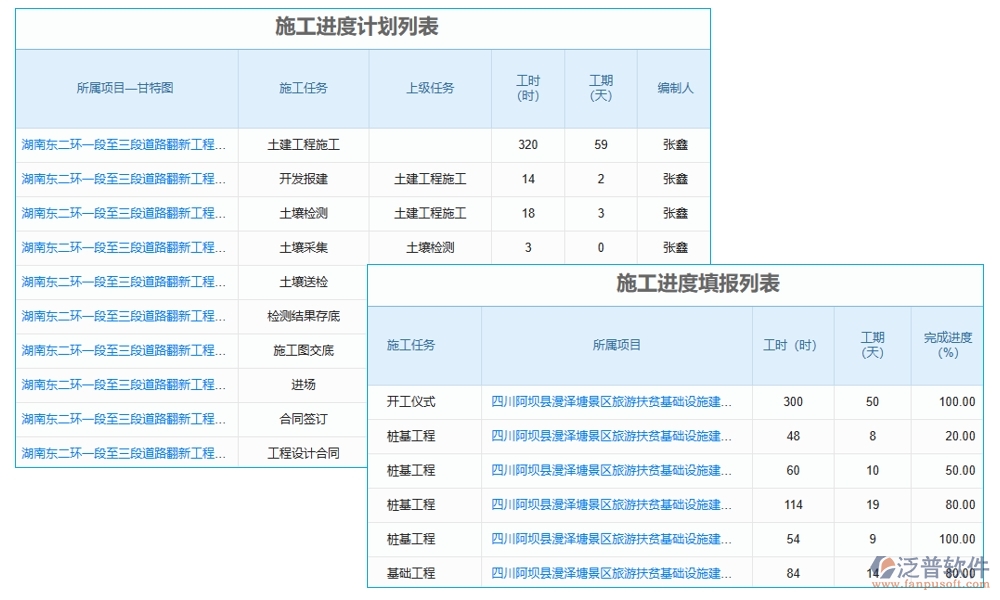Click the 所属项目—甘特图 column header
The width and height of the screenshot is (1000, 600).
click(x=127, y=87)
